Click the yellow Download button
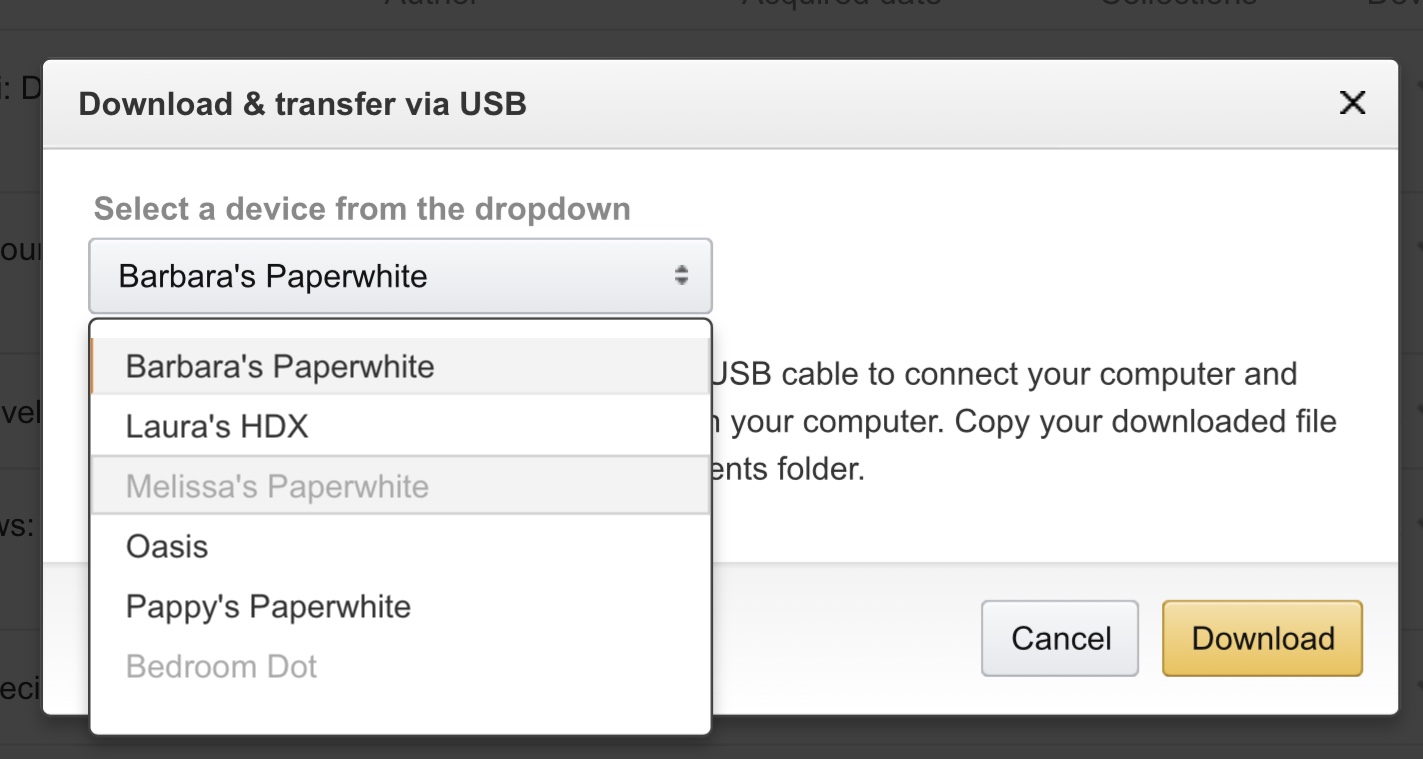The height and width of the screenshot is (759, 1423). pyautogui.click(x=1262, y=639)
